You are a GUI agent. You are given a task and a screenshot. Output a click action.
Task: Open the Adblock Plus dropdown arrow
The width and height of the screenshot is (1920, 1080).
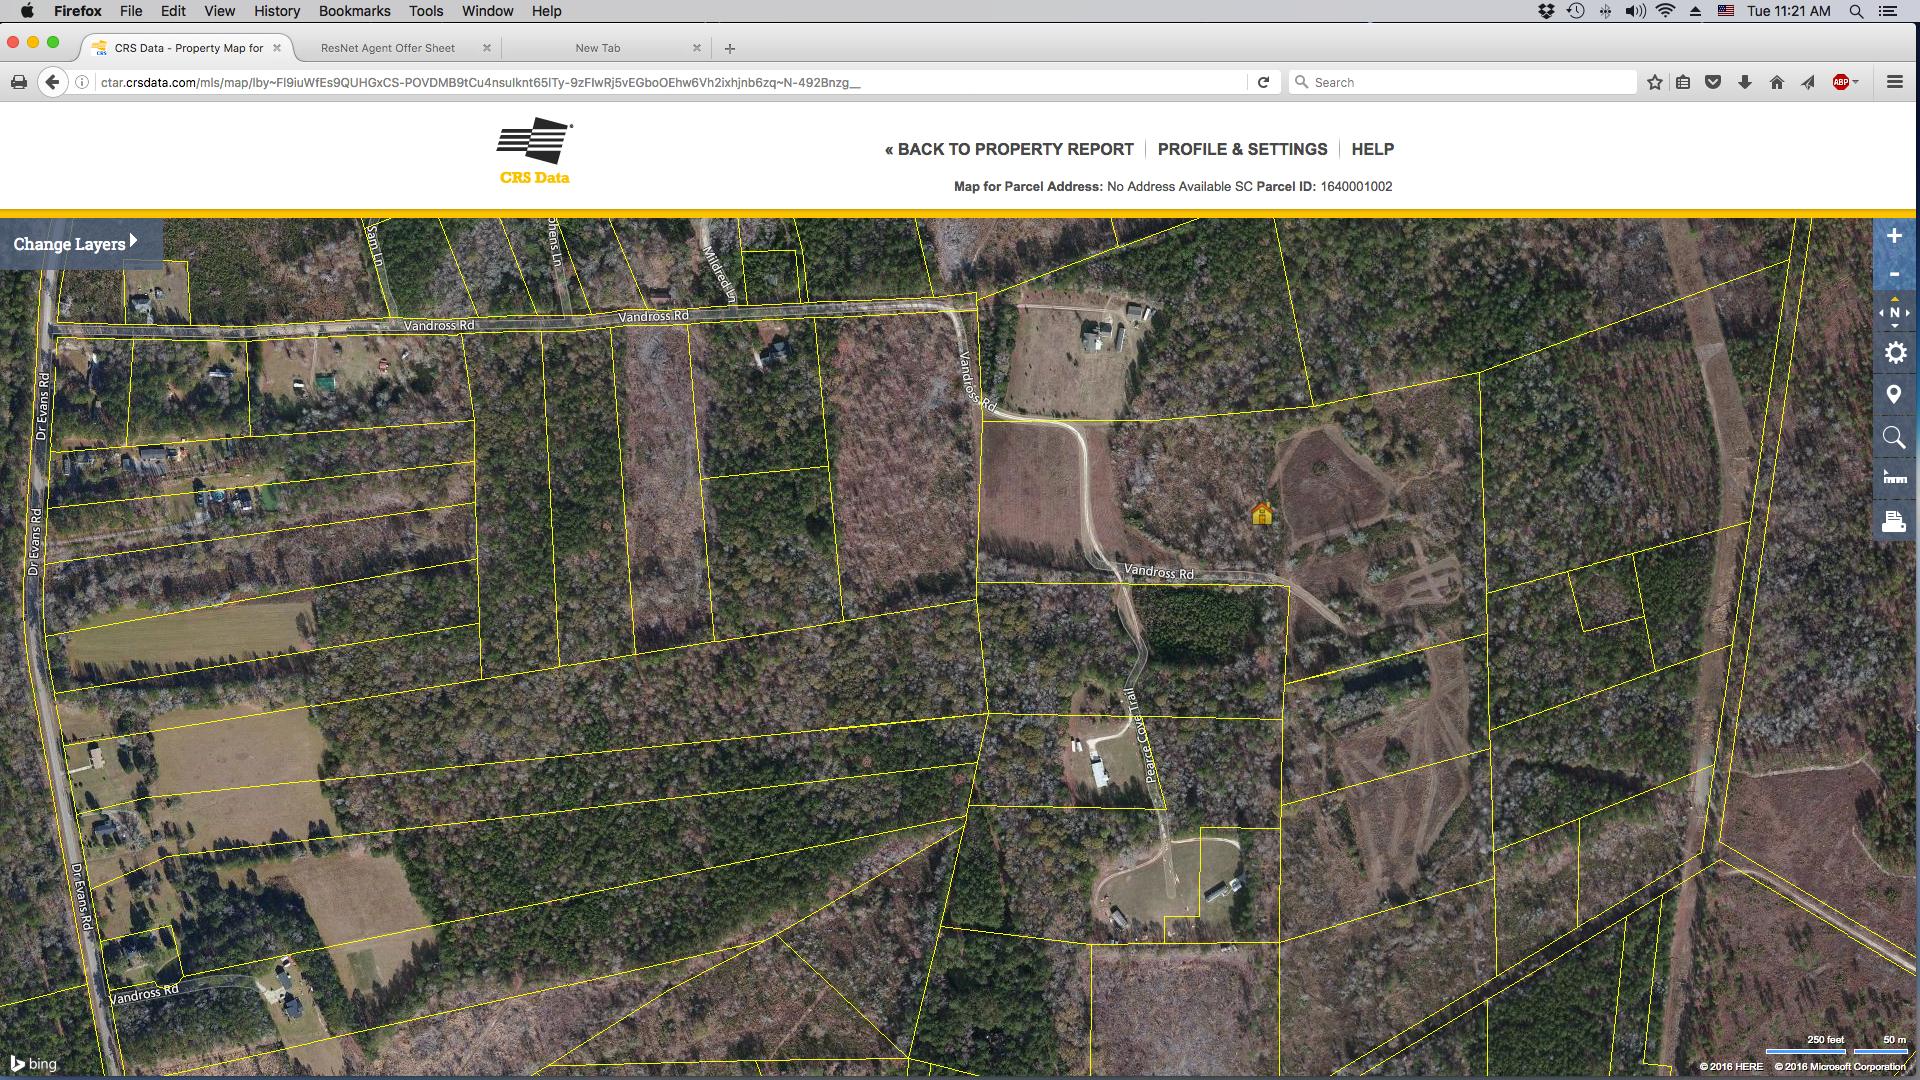1856,82
